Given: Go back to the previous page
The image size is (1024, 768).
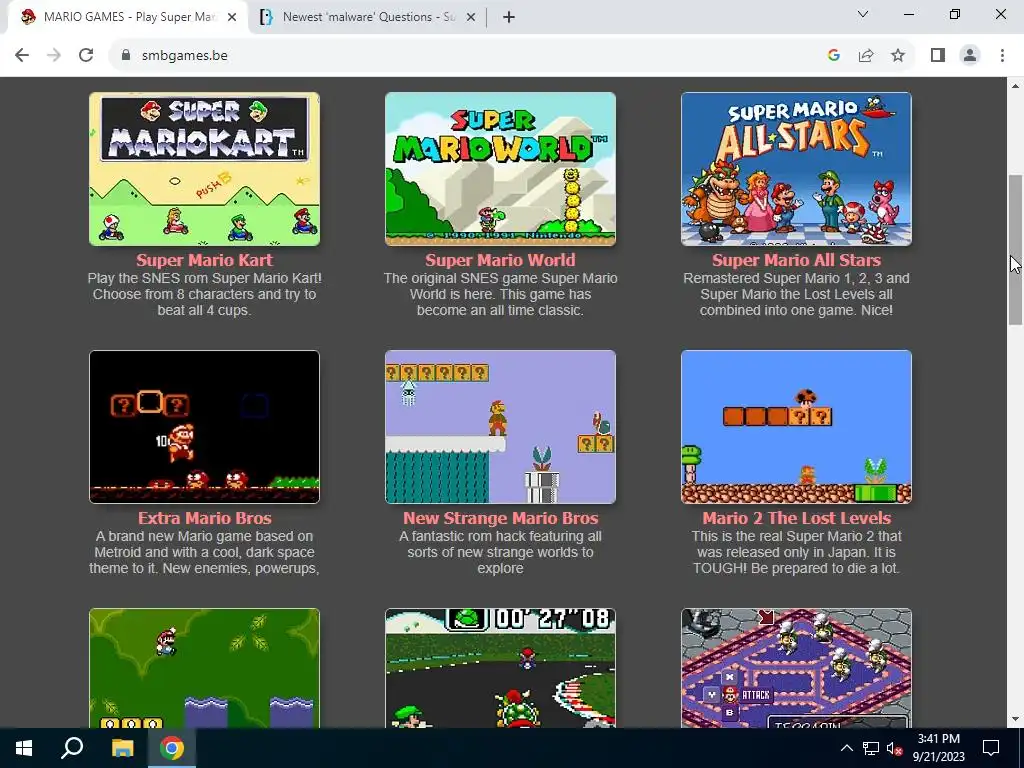Looking at the screenshot, I should click(x=22, y=56).
